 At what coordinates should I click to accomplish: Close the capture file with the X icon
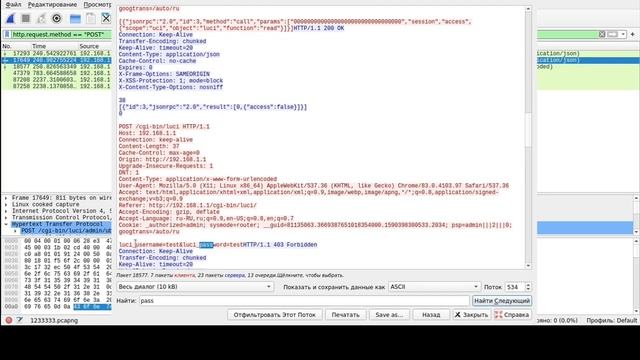pos(106,18)
